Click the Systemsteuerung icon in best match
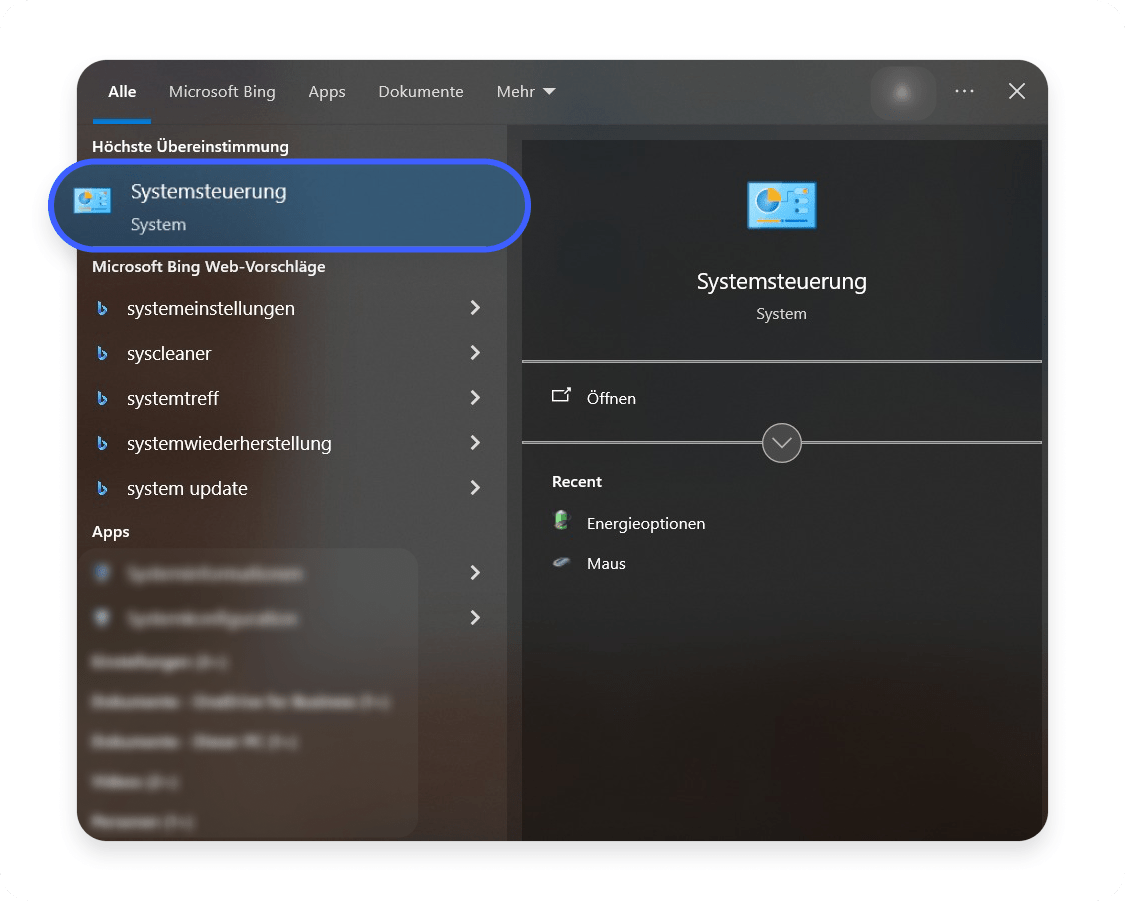This screenshot has height=901, width=1125. 93,201
